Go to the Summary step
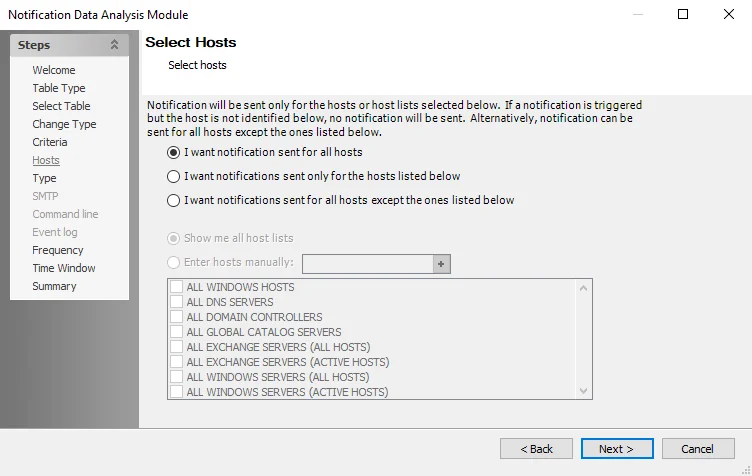The image size is (752, 476). (x=54, y=286)
